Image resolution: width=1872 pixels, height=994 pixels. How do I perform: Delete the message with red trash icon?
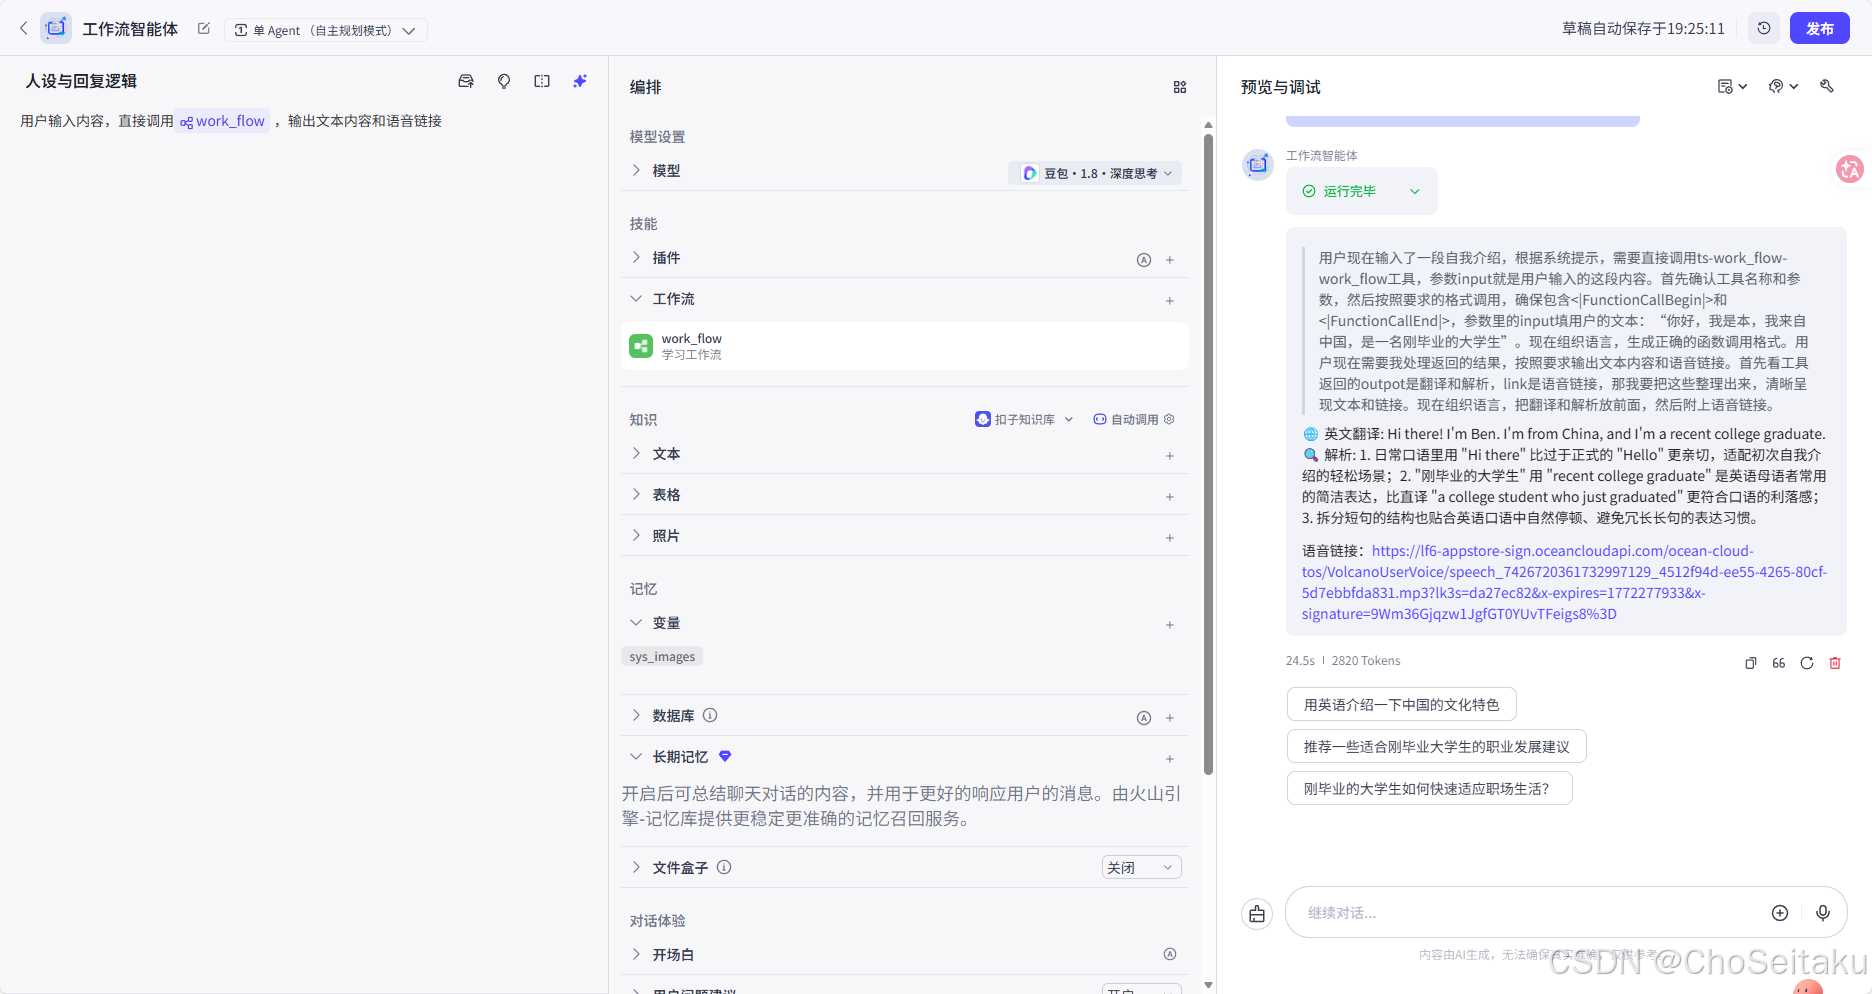tap(1835, 663)
